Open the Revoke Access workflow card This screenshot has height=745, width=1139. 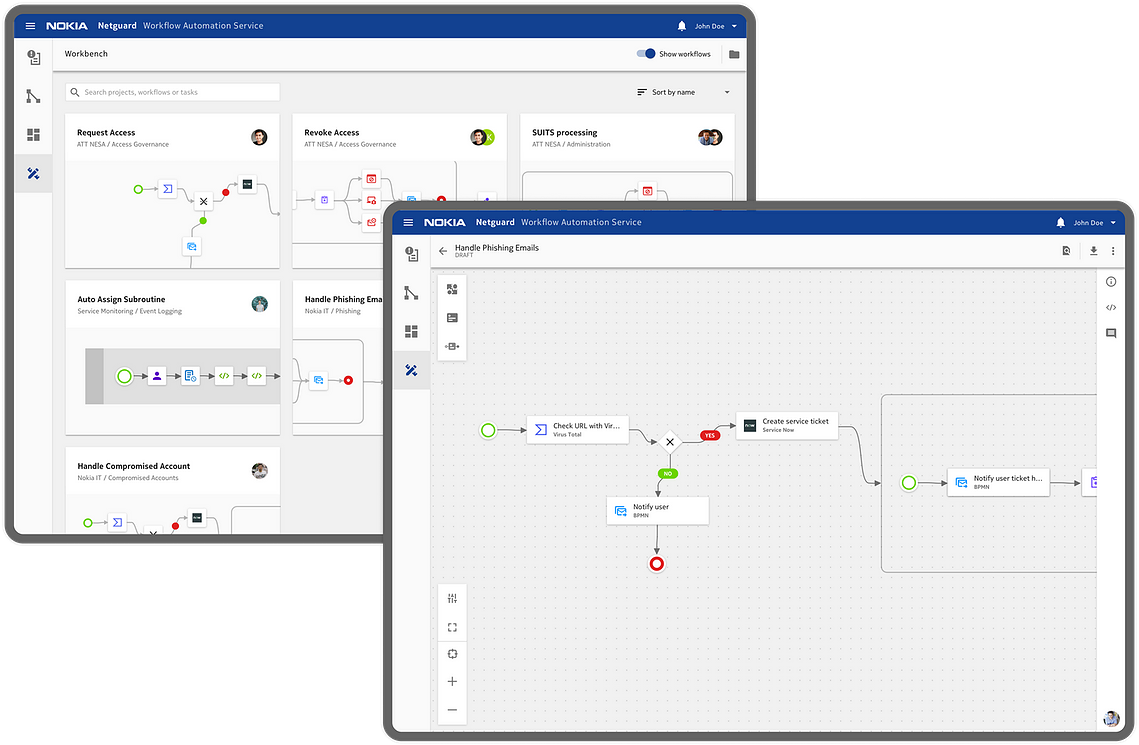pos(400,191)
